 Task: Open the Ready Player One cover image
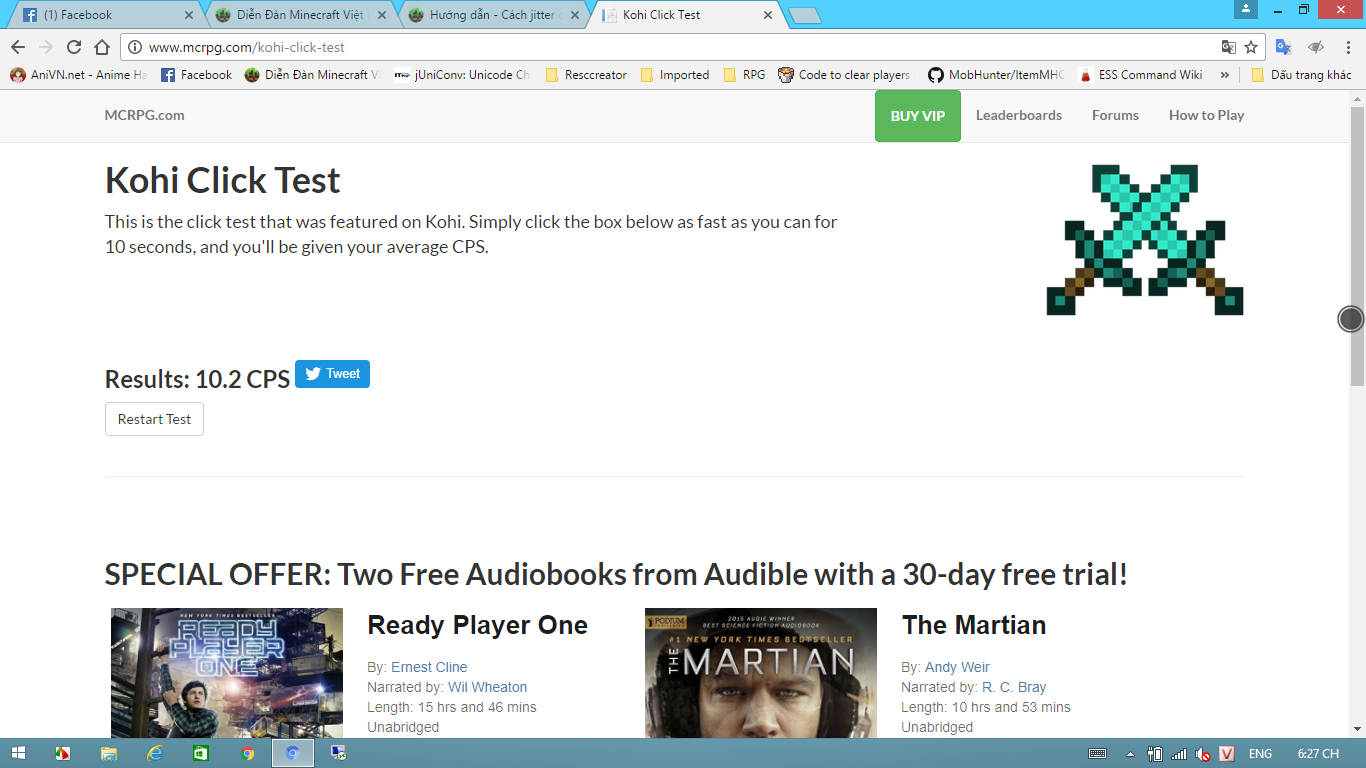(227, 673)
